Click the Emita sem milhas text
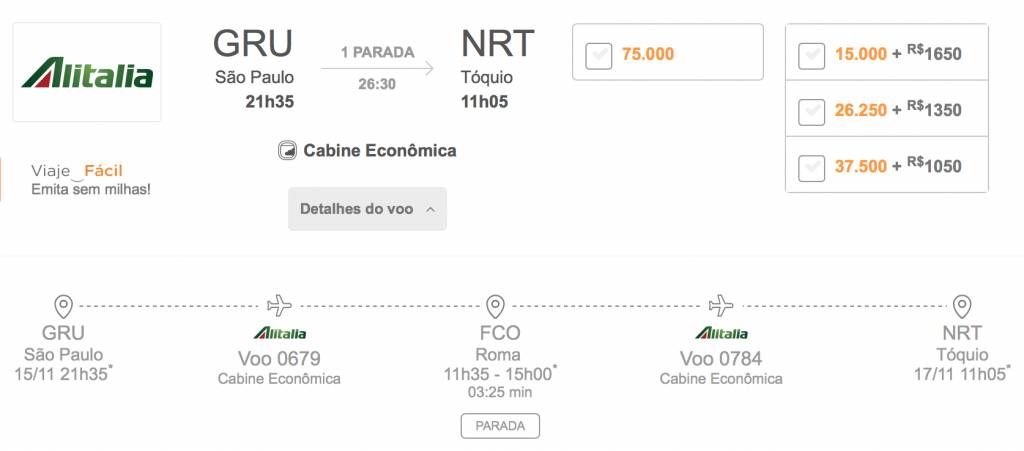 pyautogui.click(x=91, y=190)
